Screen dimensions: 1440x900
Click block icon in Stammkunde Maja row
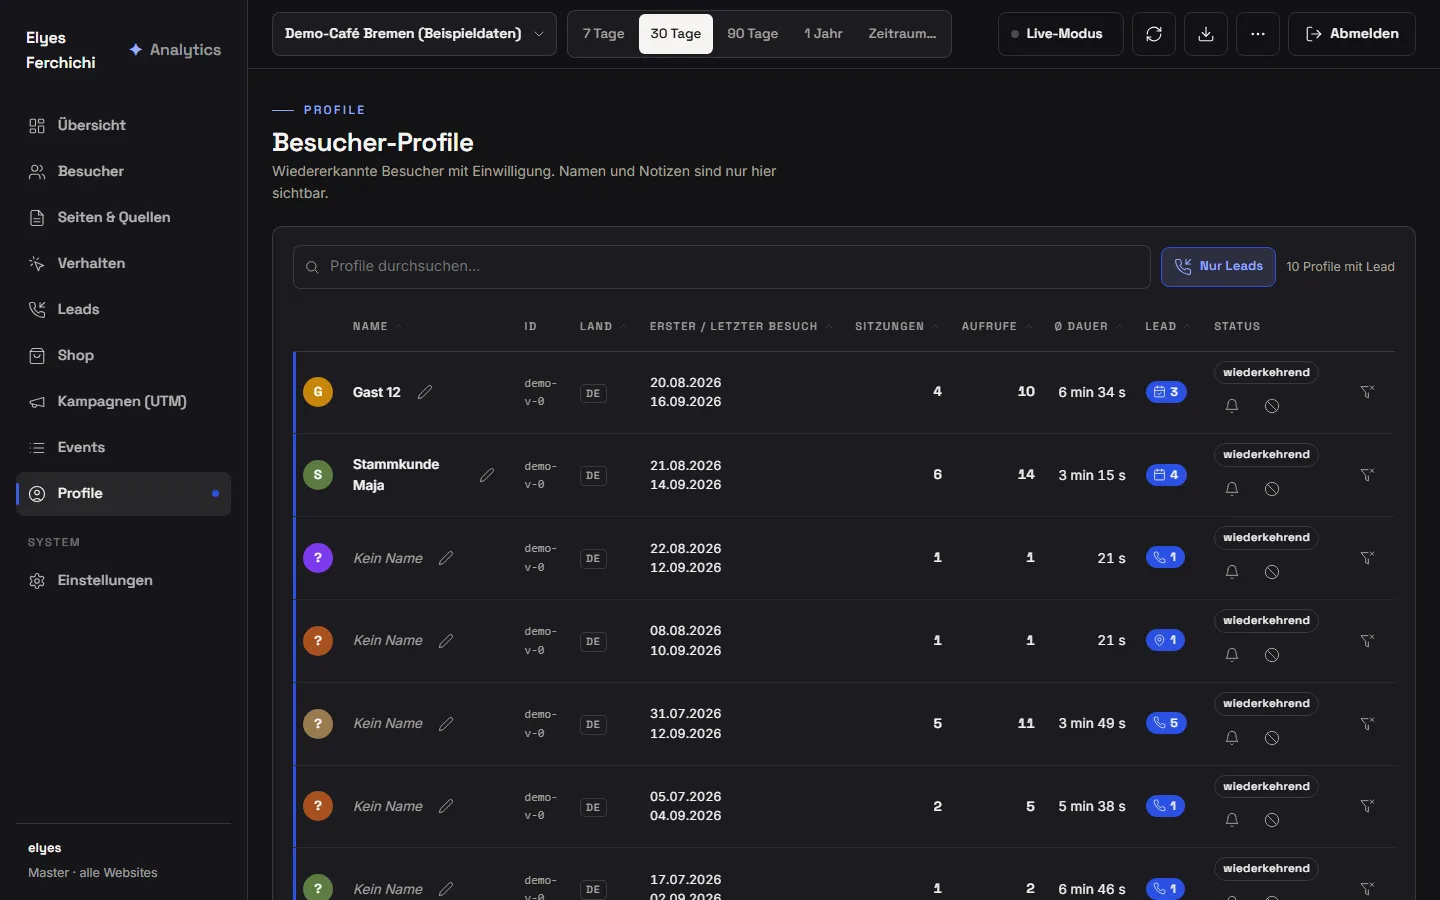point(1272,489)
